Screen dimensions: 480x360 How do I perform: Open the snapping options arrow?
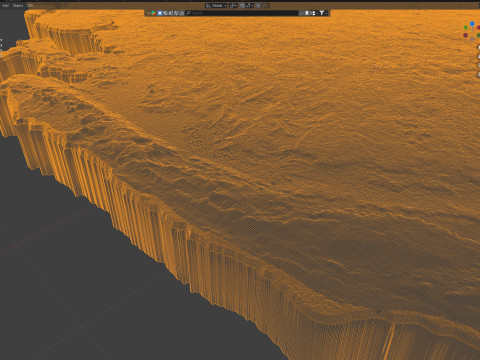(252, 6)
